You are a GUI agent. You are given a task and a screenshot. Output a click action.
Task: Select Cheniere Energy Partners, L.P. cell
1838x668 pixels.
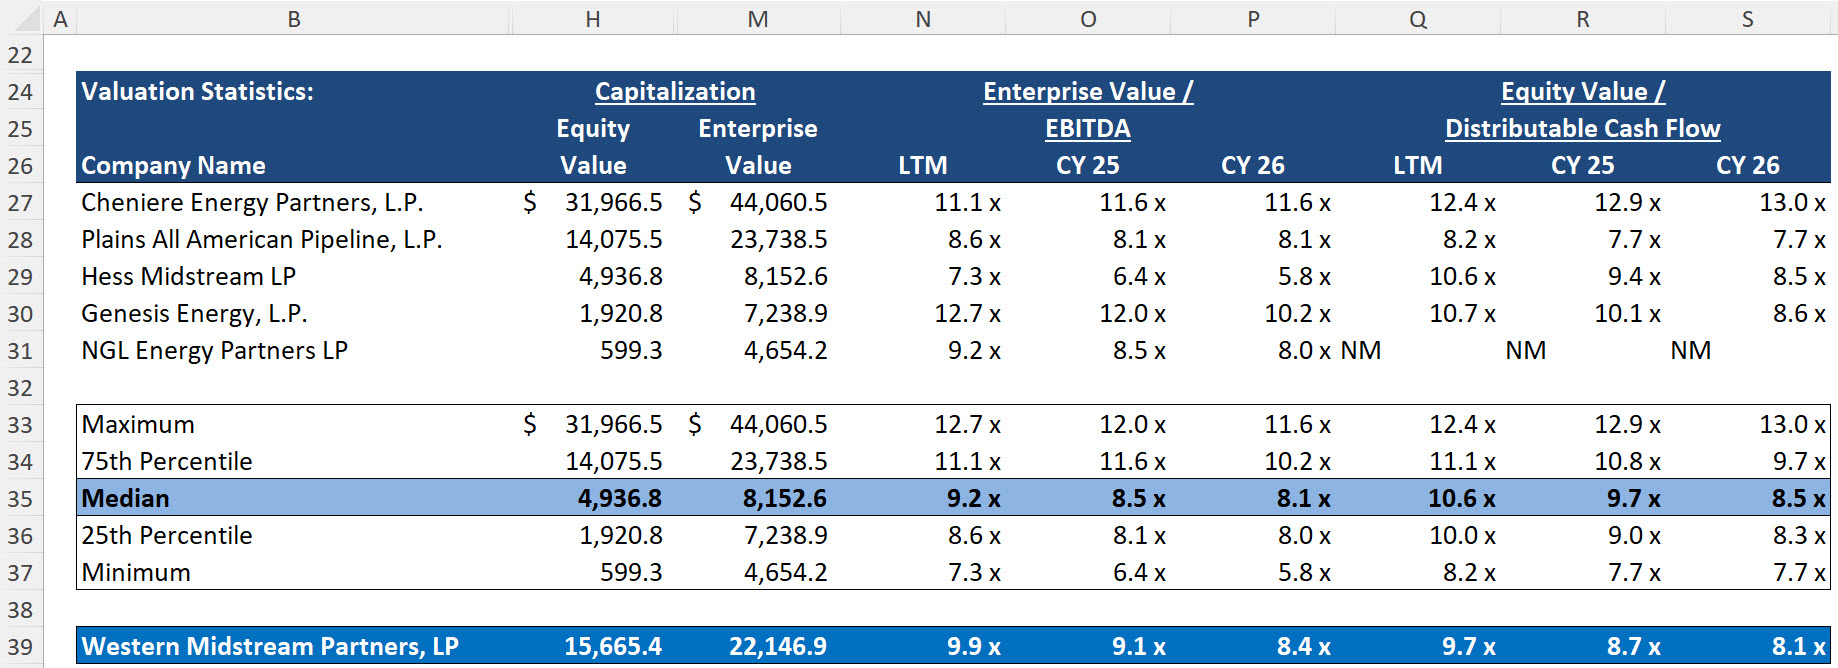[x=252, y=202]
